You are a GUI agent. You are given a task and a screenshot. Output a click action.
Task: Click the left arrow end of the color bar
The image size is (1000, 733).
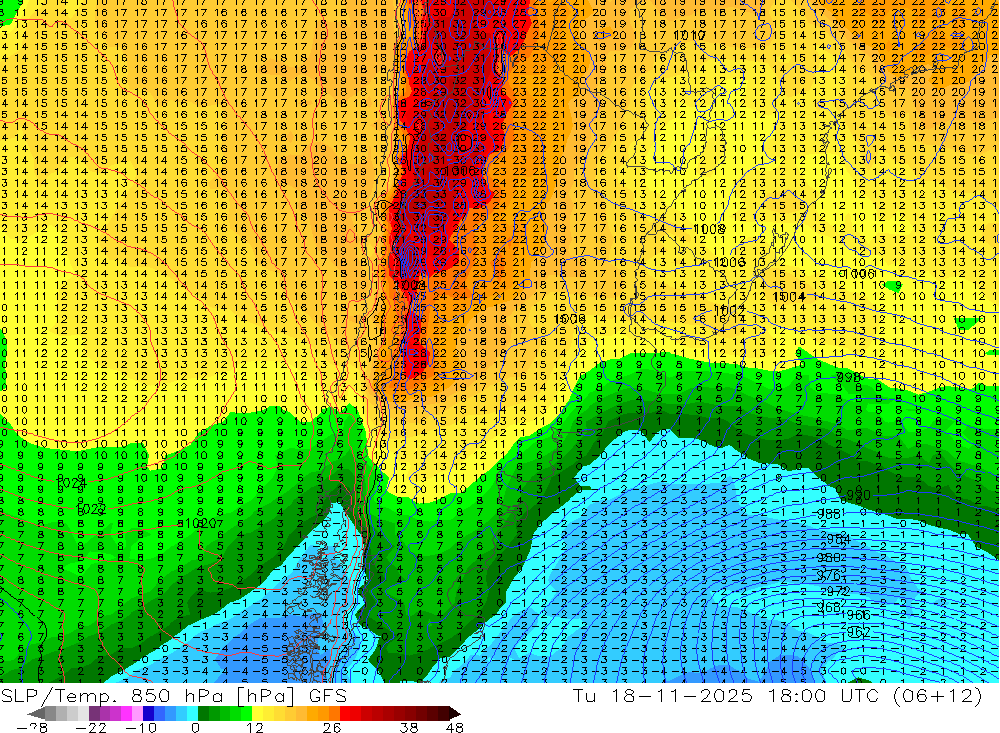37,713
